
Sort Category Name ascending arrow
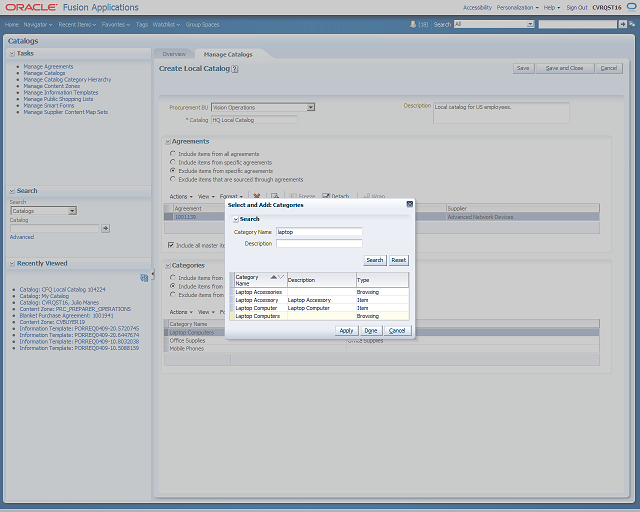point(273,277)
